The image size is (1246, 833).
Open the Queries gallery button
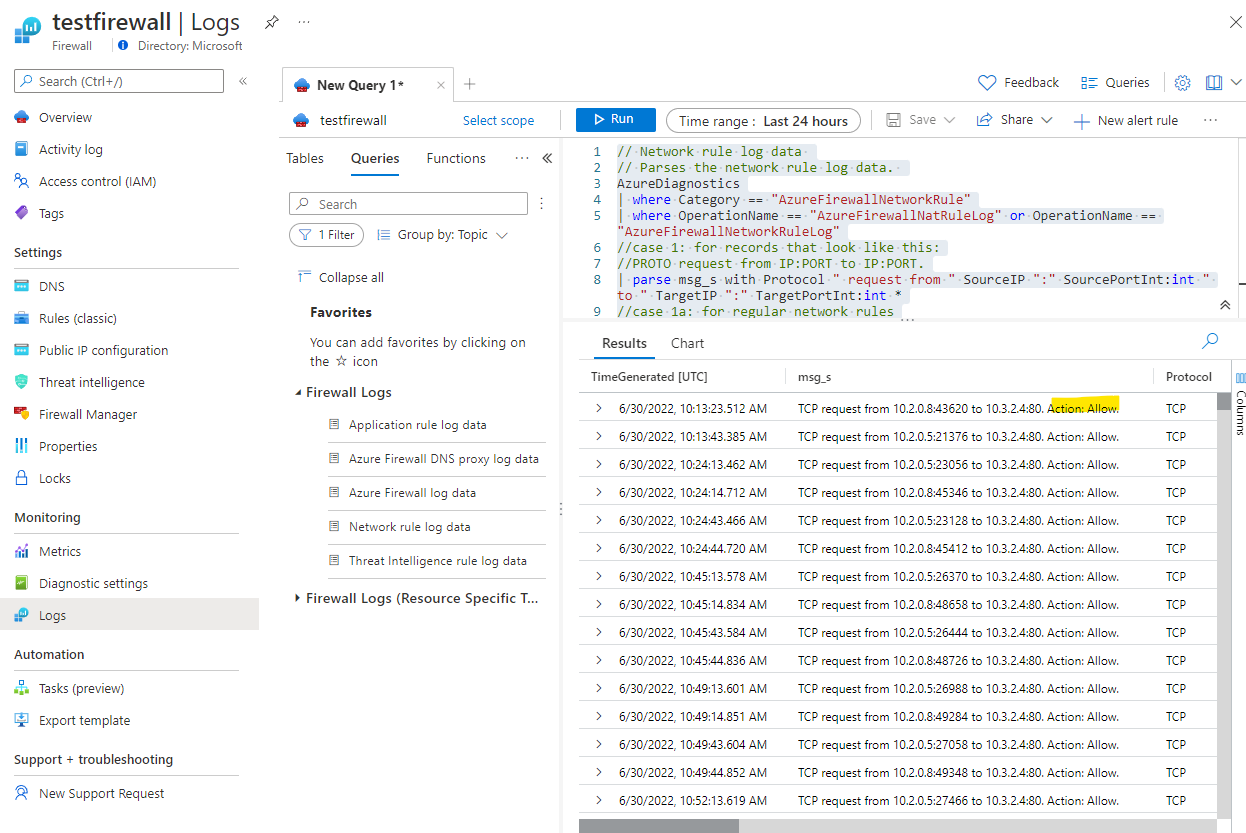coord(1116,83)
